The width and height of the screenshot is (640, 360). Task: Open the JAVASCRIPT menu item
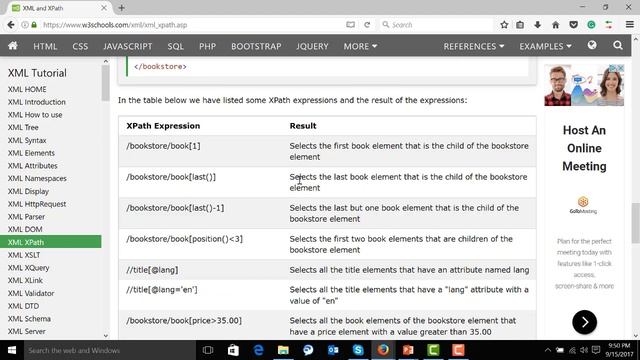tap(128, 46)
